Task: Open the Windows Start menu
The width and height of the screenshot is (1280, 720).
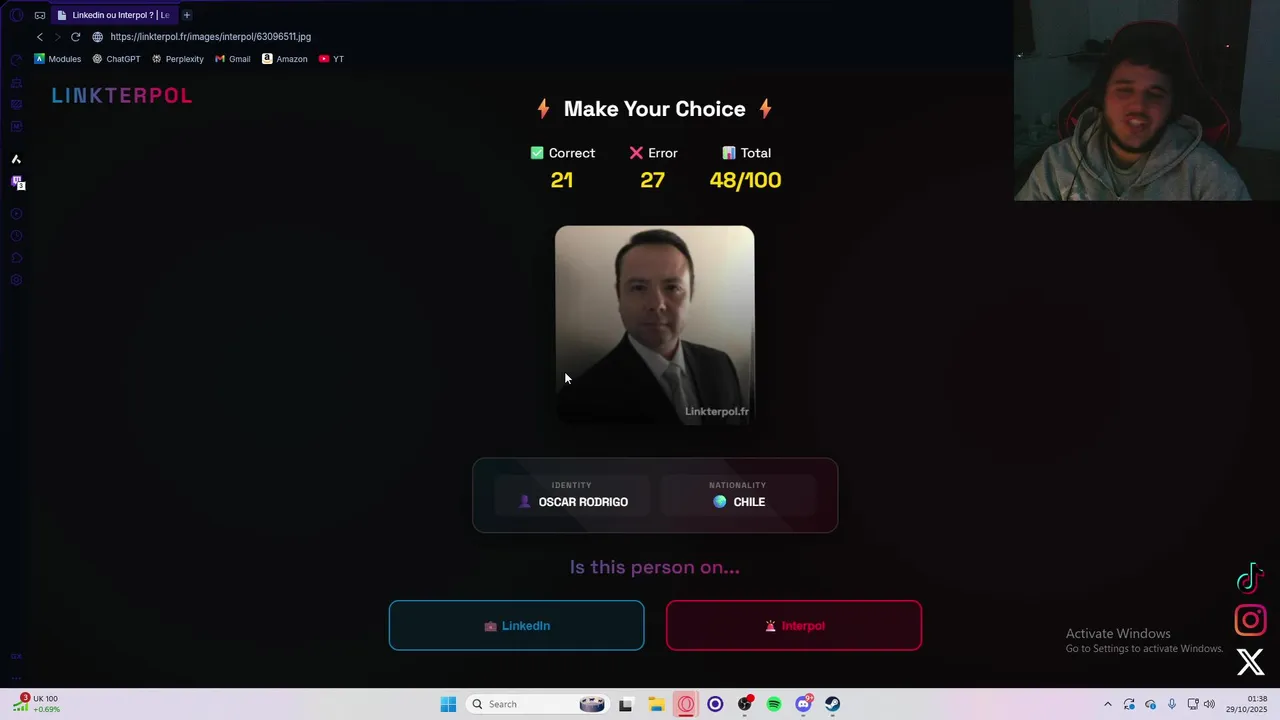Action: (448, 704)
